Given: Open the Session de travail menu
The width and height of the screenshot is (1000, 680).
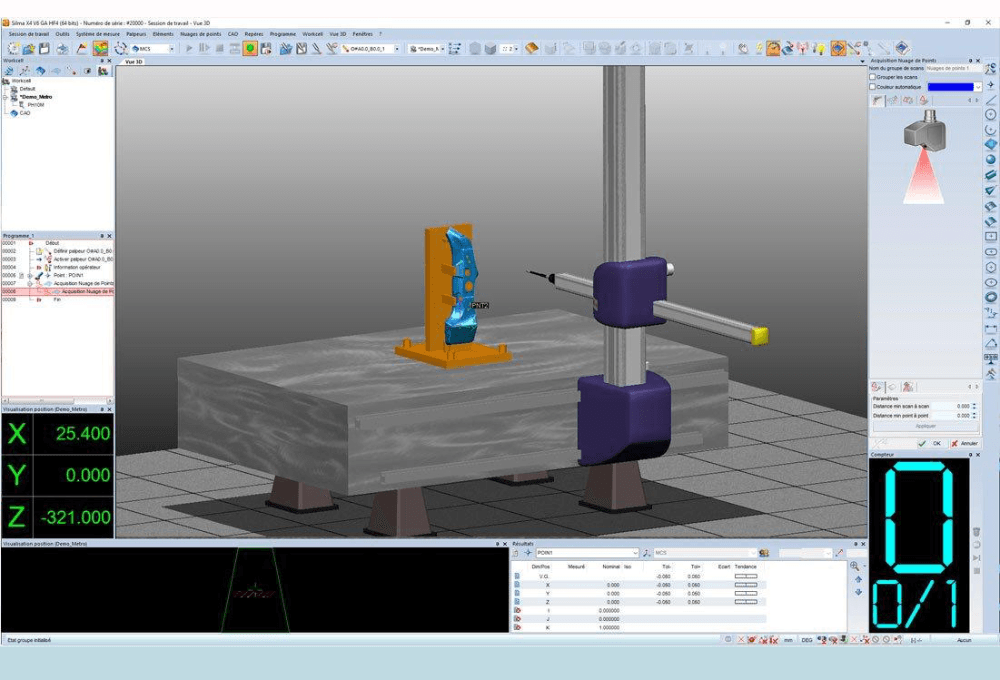Looking at the screenshot, I should pos(29,34).
